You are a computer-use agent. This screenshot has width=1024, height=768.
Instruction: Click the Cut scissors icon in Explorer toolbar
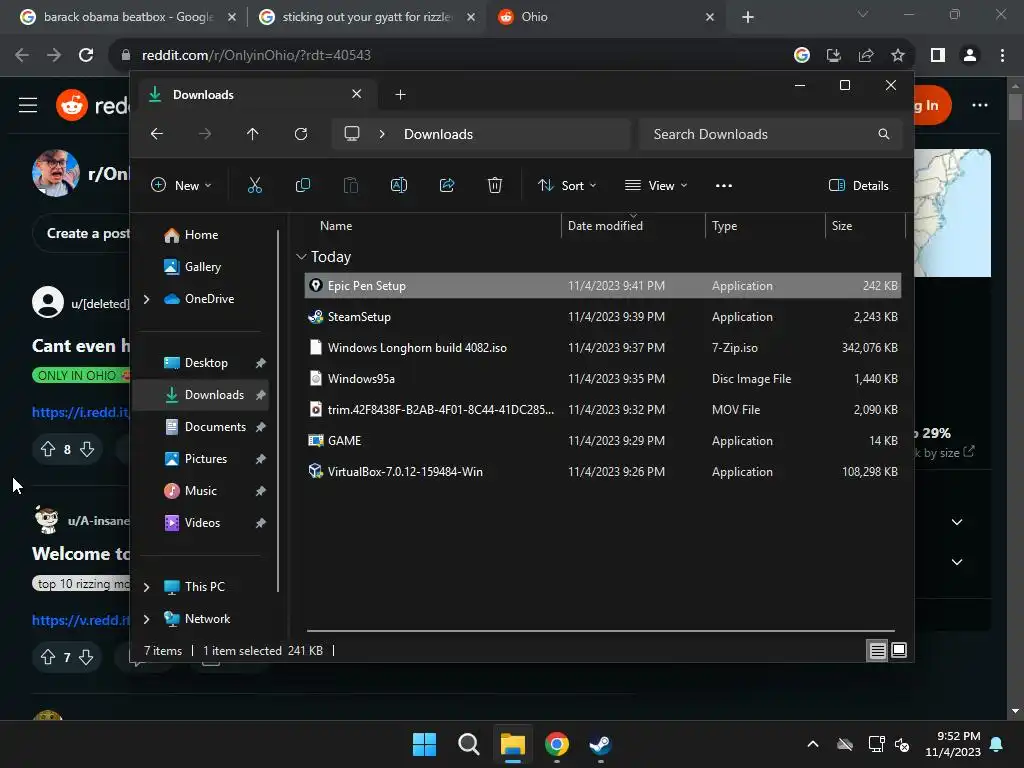coord(255,185)
